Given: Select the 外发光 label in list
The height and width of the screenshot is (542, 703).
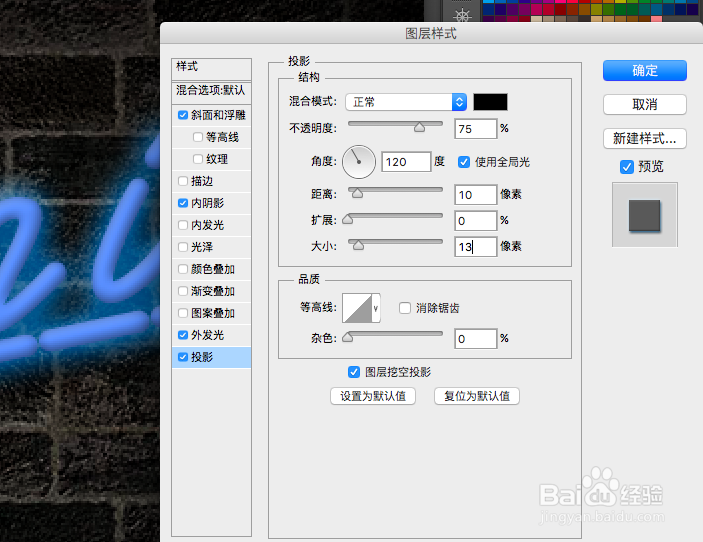Looking at the screenshot, I should 207,335.
